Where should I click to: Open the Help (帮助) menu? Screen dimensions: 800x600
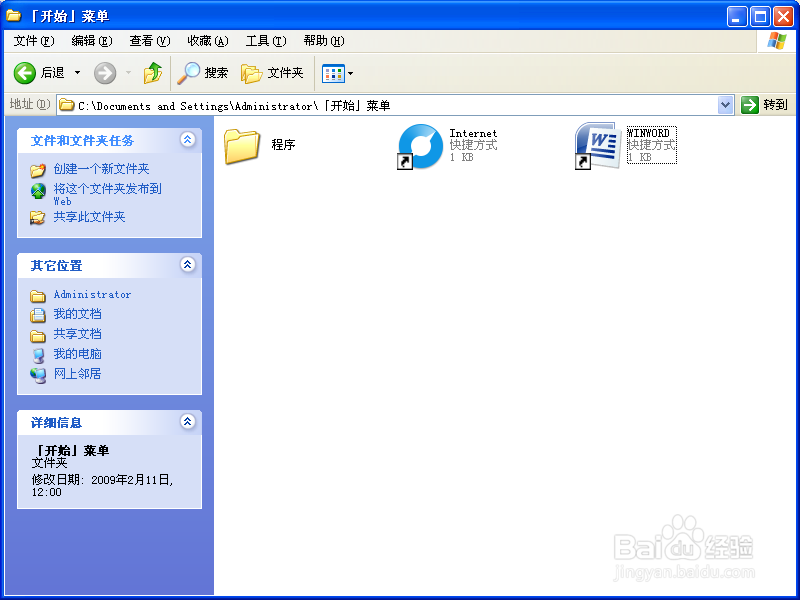point(324,41)
